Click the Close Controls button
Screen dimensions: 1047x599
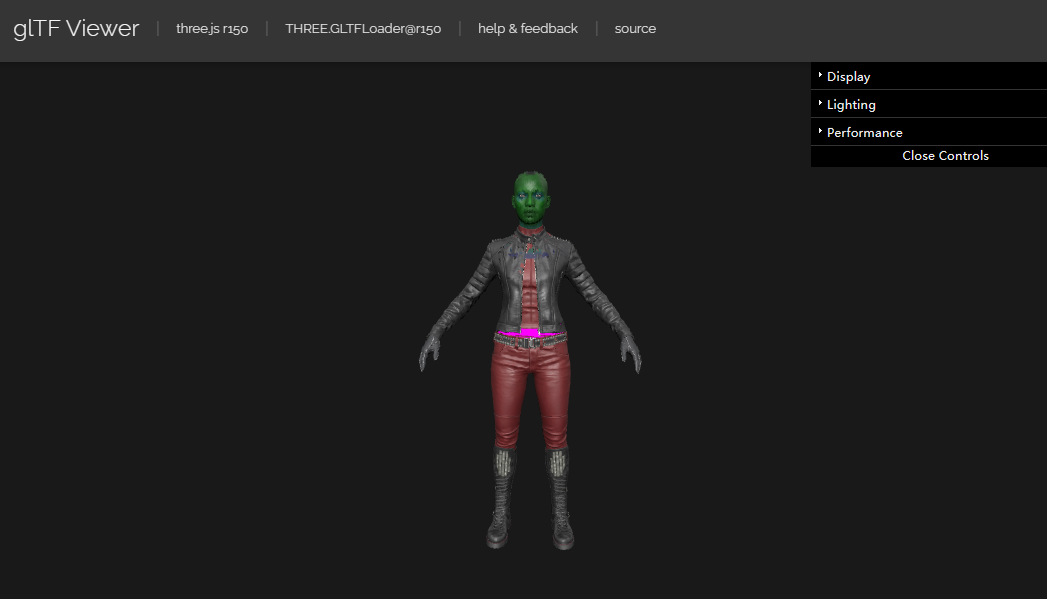coord(944,155)
